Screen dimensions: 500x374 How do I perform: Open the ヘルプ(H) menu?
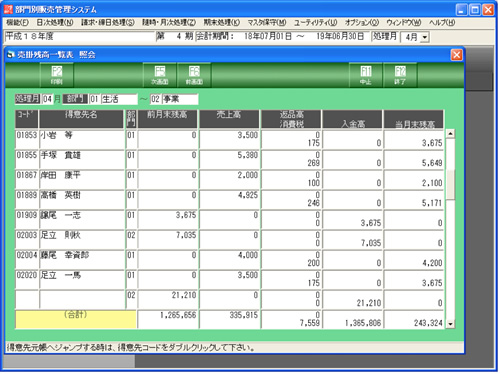442,23
